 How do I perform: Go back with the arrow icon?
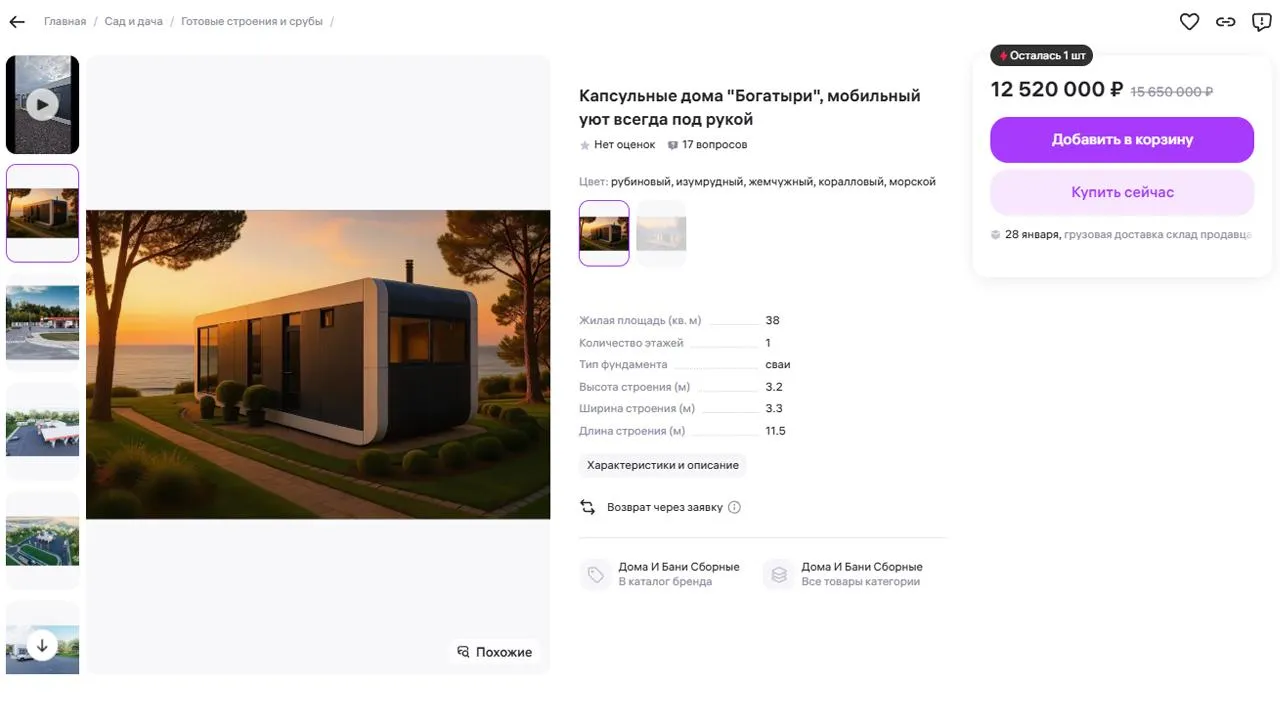coord(16,21)
